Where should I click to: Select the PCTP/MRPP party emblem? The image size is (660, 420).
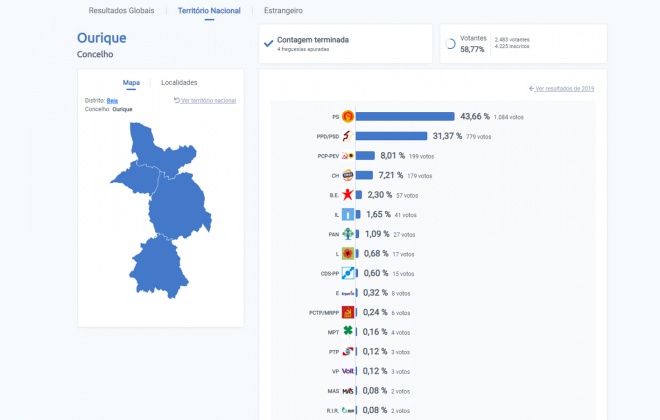(348, 312)
